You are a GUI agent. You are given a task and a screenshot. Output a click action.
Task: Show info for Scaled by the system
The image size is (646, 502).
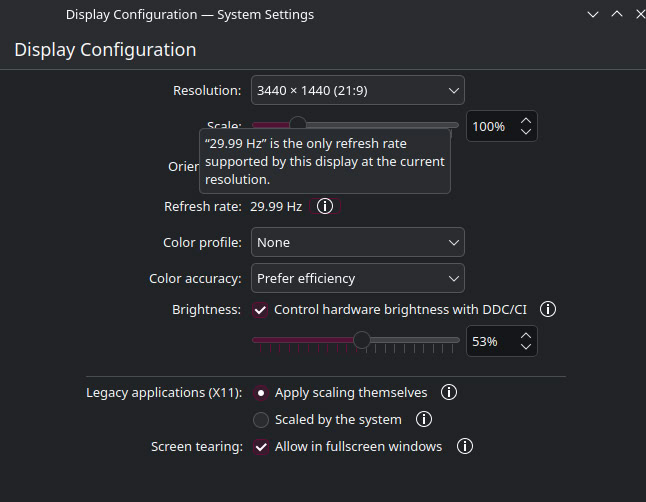(x=424, y=420)
